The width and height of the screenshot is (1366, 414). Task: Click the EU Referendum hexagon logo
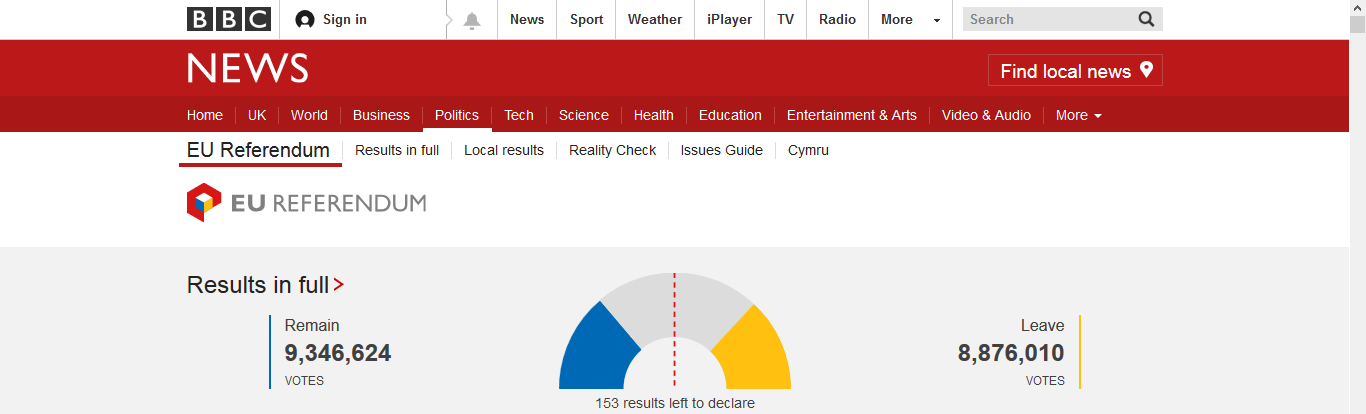pos(203,202)
